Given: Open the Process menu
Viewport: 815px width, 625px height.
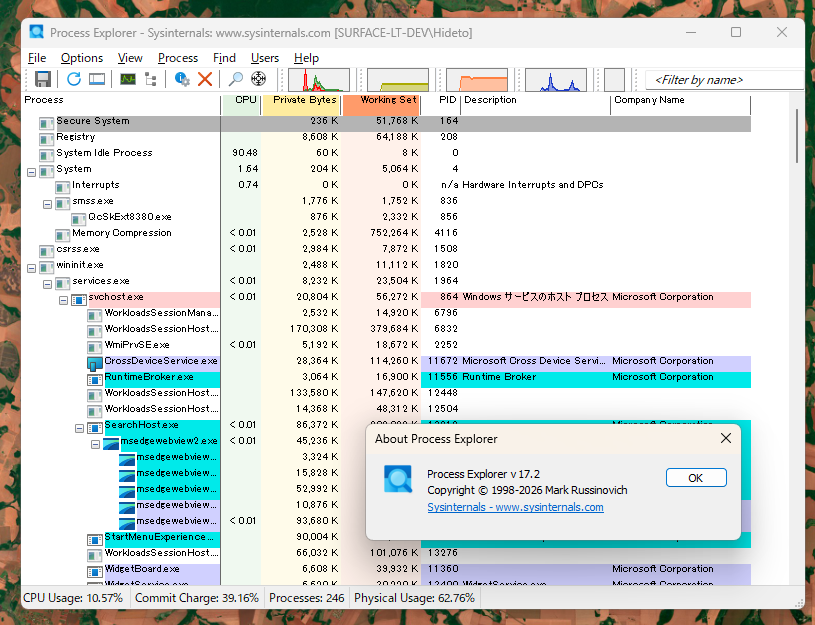Looking at the screenshot, I should click(x=178, y=58).
